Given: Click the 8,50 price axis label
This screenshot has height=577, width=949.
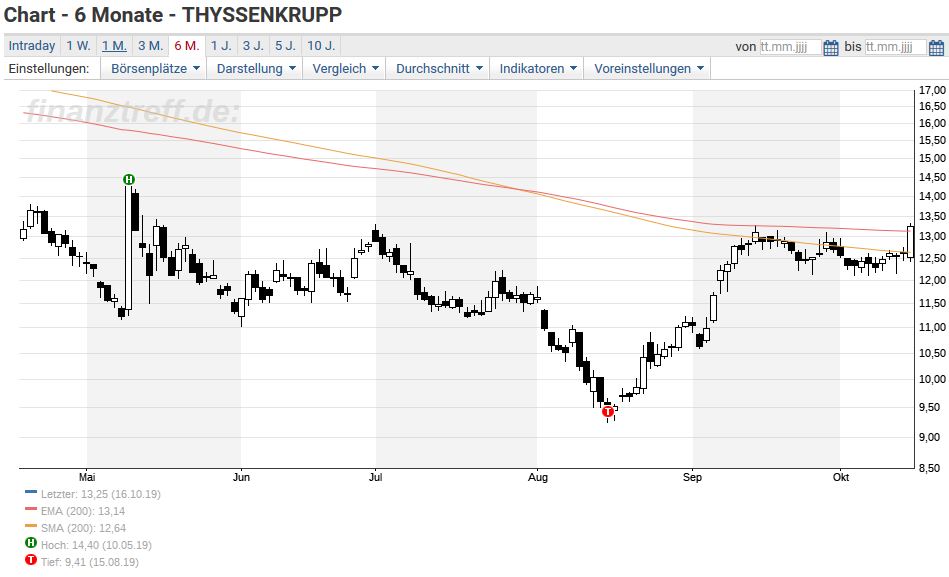Looking at the screenshot, I should 932,468.
